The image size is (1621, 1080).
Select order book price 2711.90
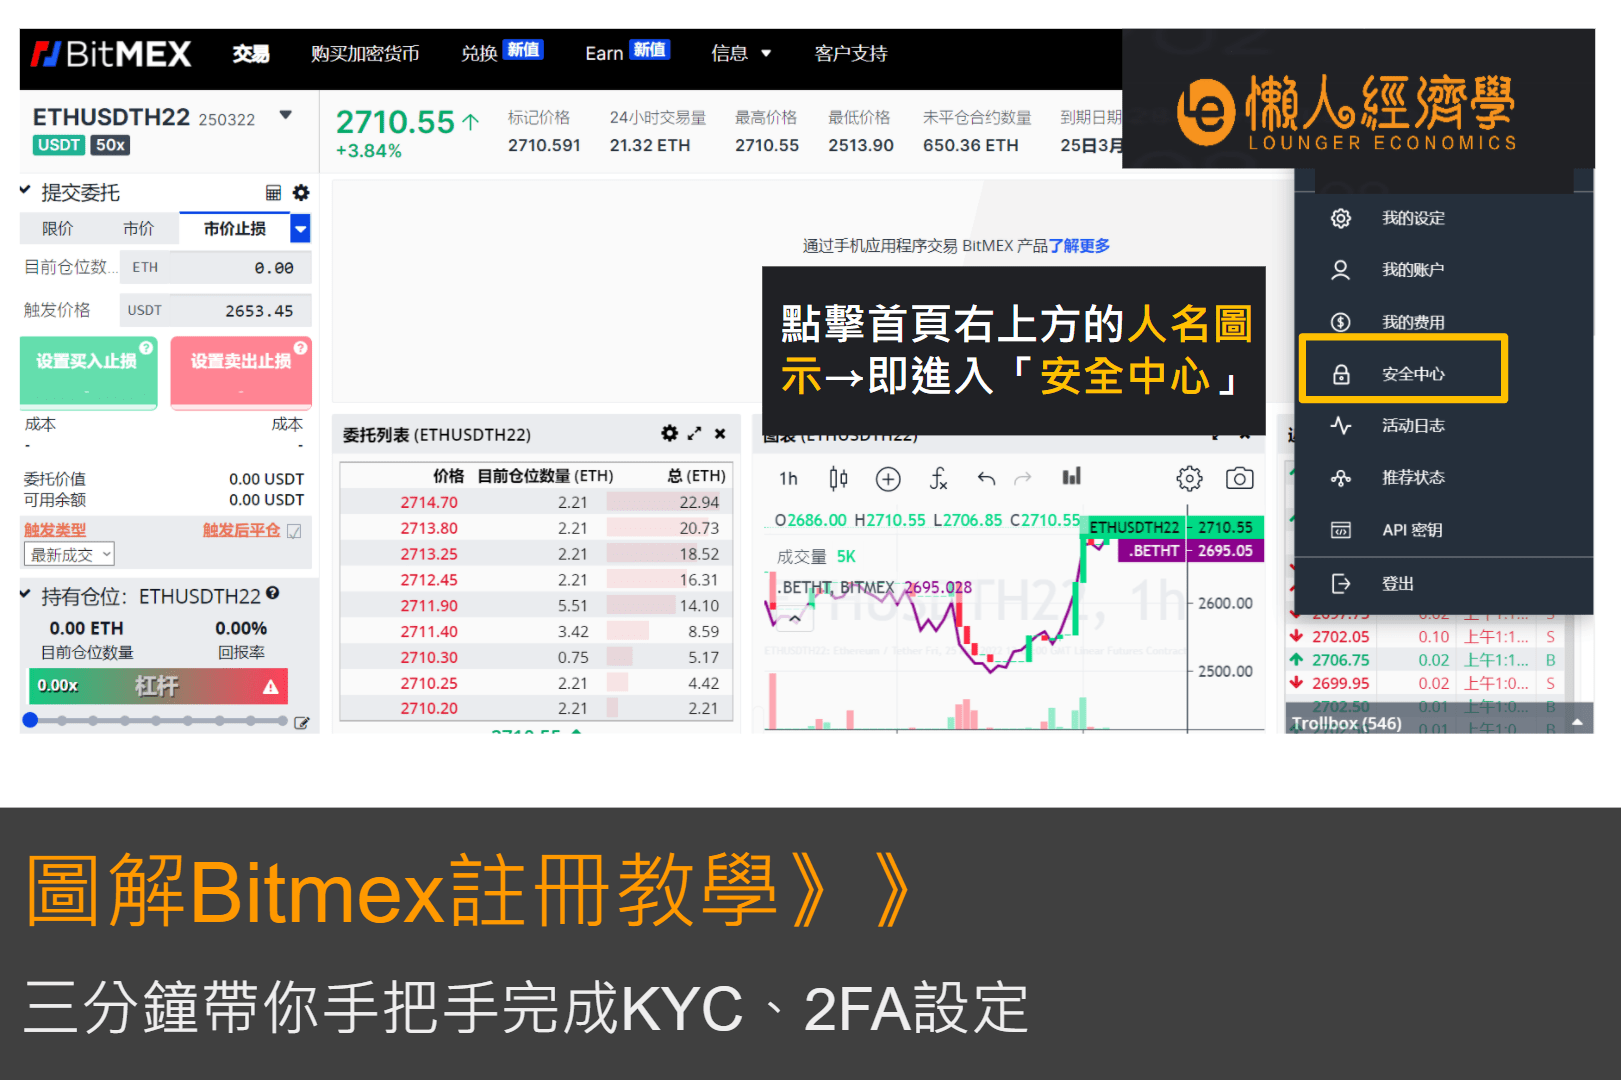click(x=429, y=606)
